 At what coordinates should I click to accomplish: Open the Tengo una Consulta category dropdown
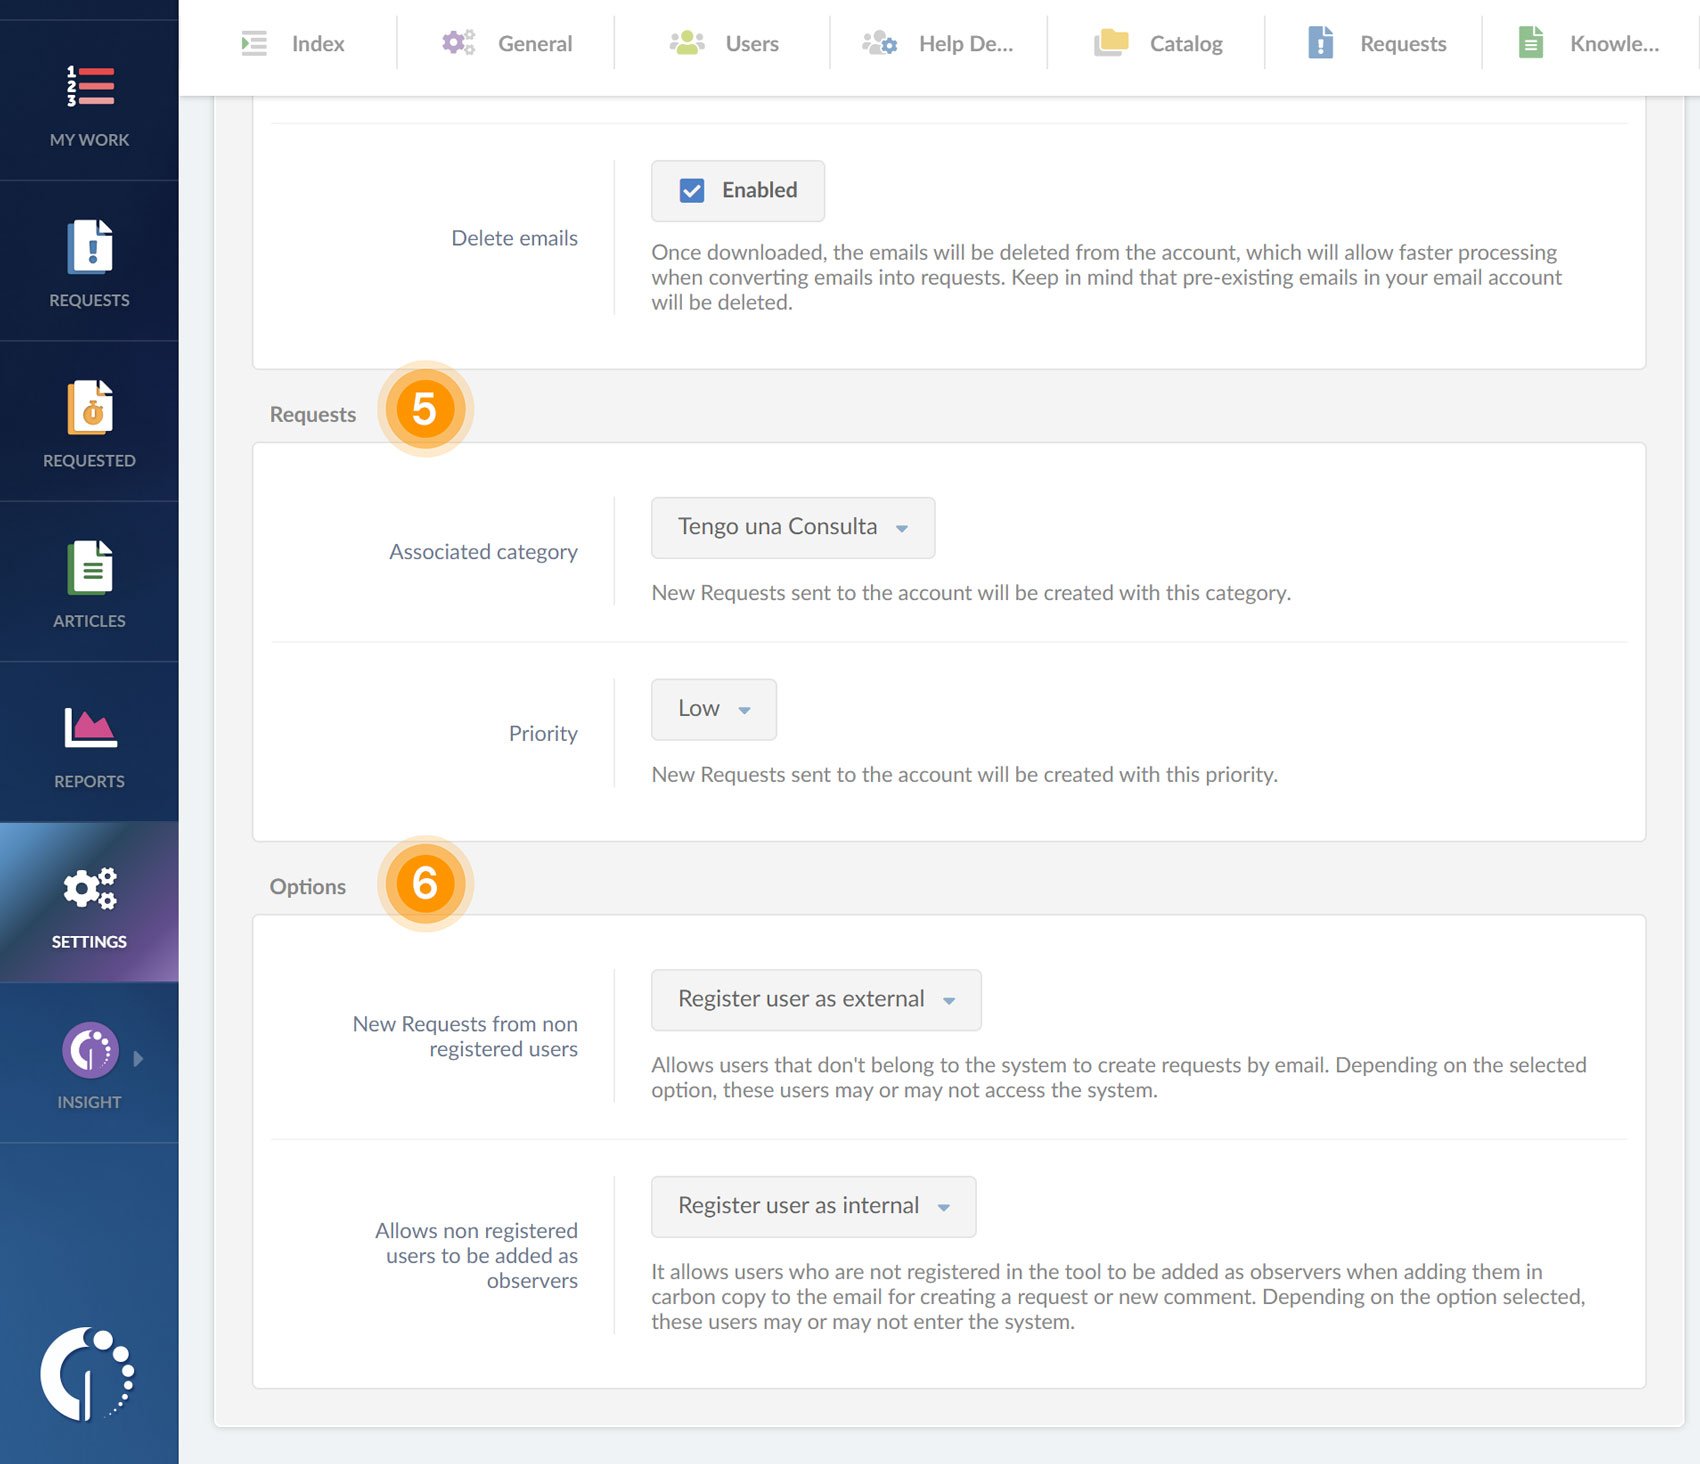(791, 527)
